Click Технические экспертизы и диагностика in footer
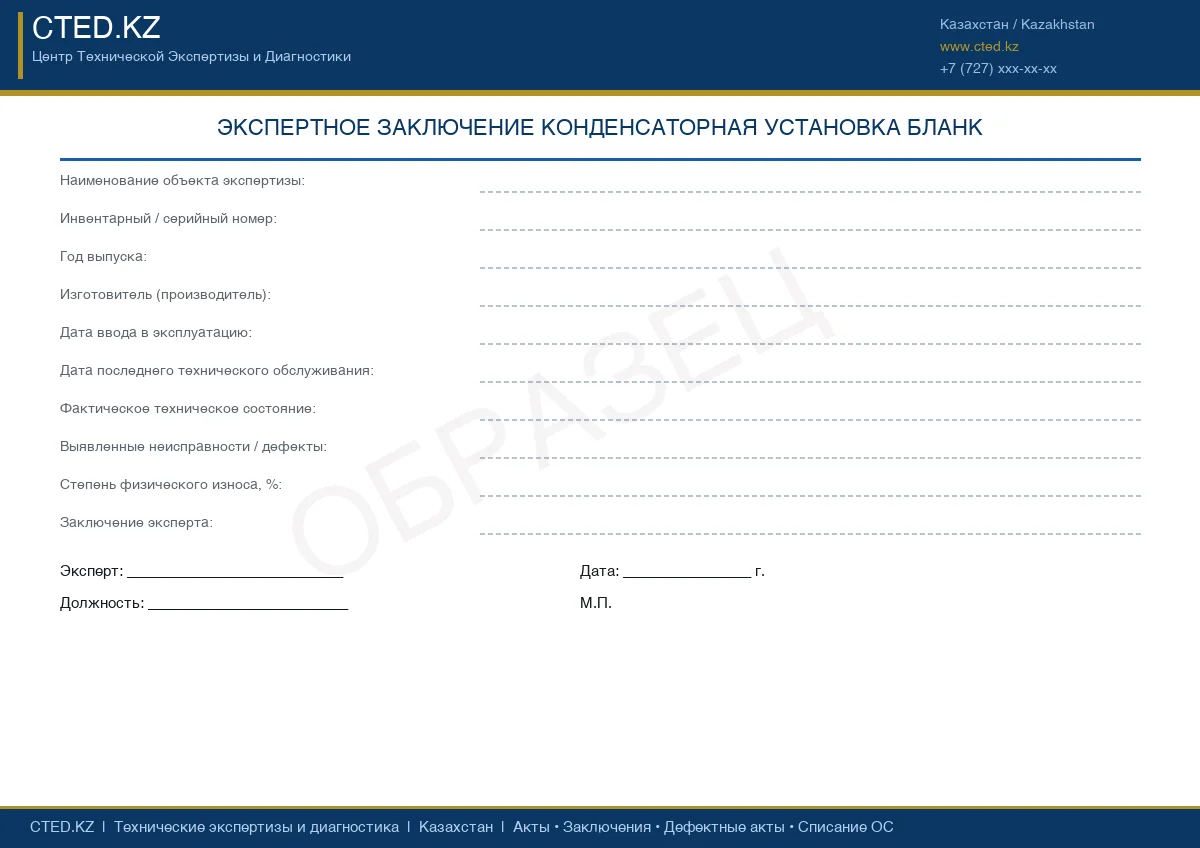The width and height of the screenshot is (1200, 848). [x=256, y=827]
